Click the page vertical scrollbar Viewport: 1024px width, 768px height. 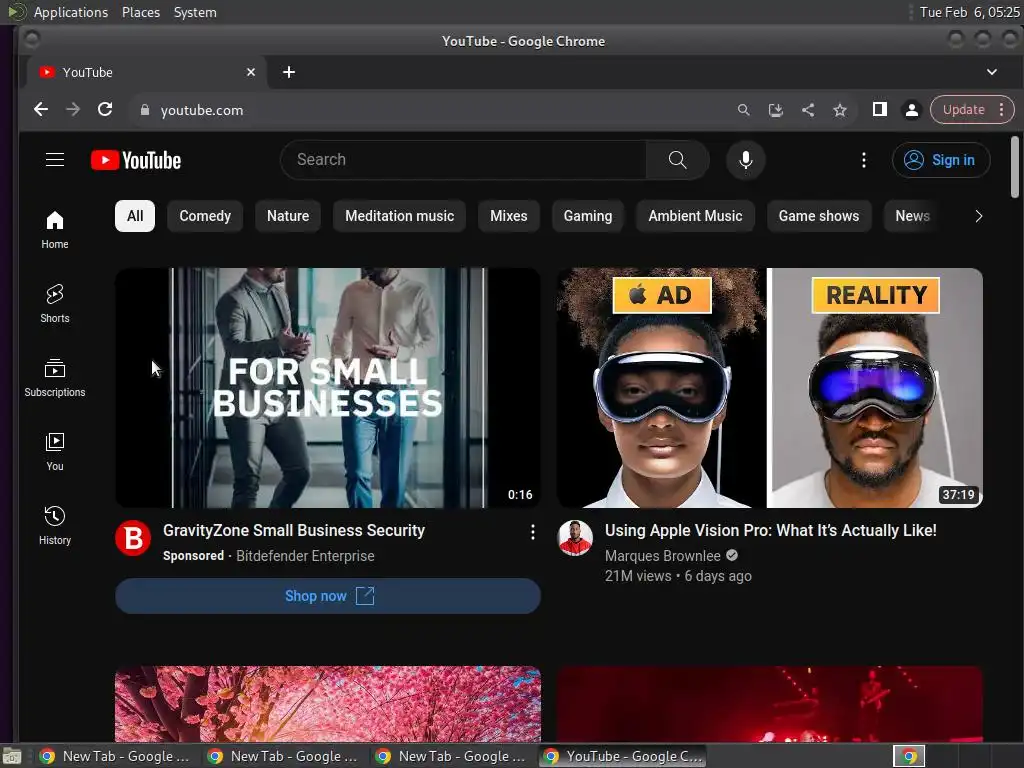click(1014, 167)
